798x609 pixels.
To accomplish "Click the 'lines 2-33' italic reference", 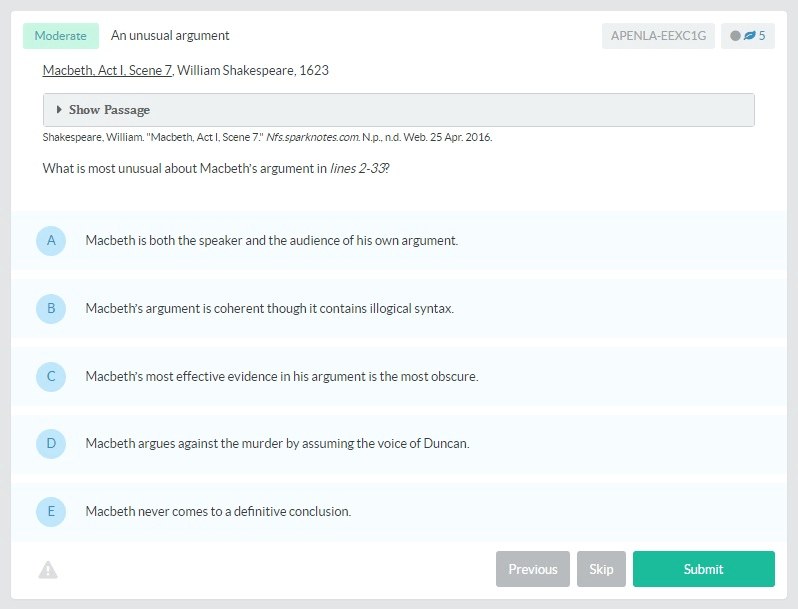I will click(x=357, y=168).
